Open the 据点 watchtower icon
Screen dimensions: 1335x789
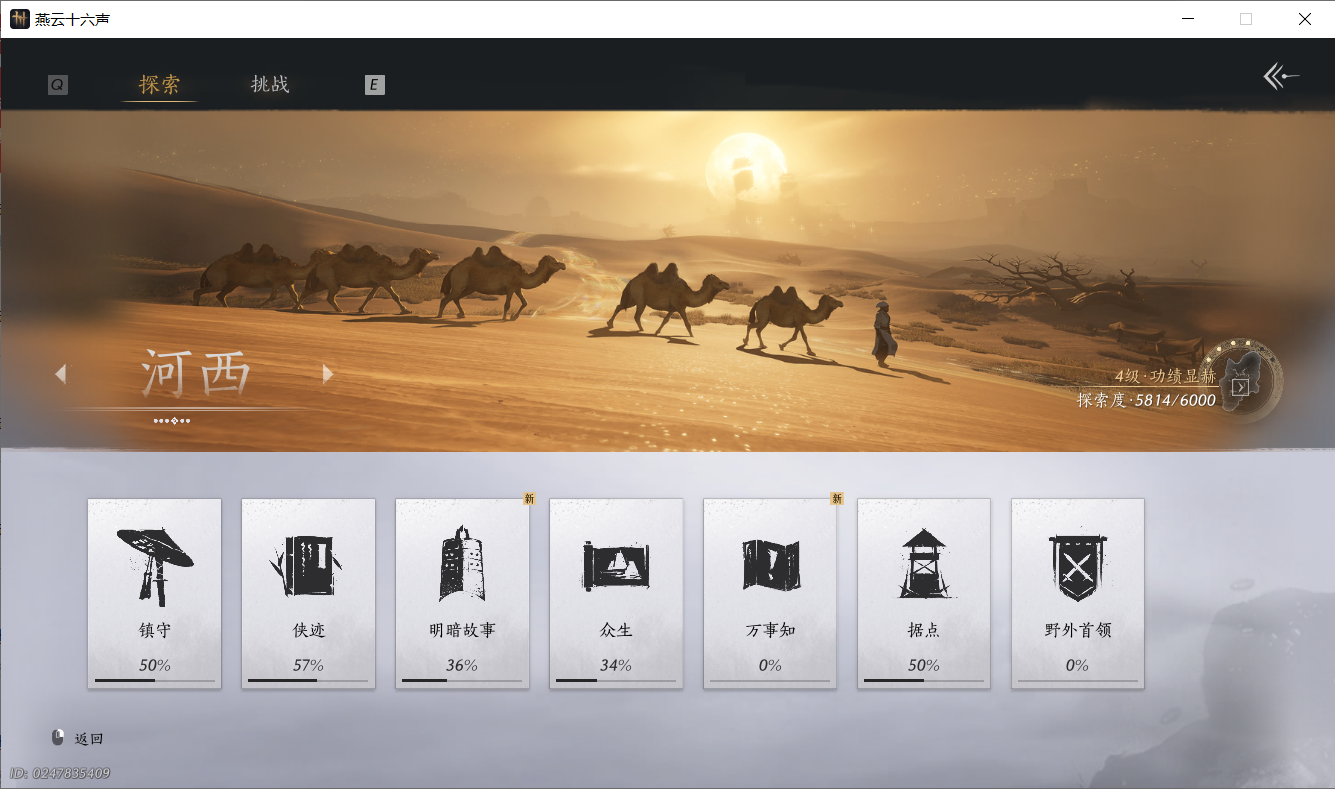coord(923,564)
